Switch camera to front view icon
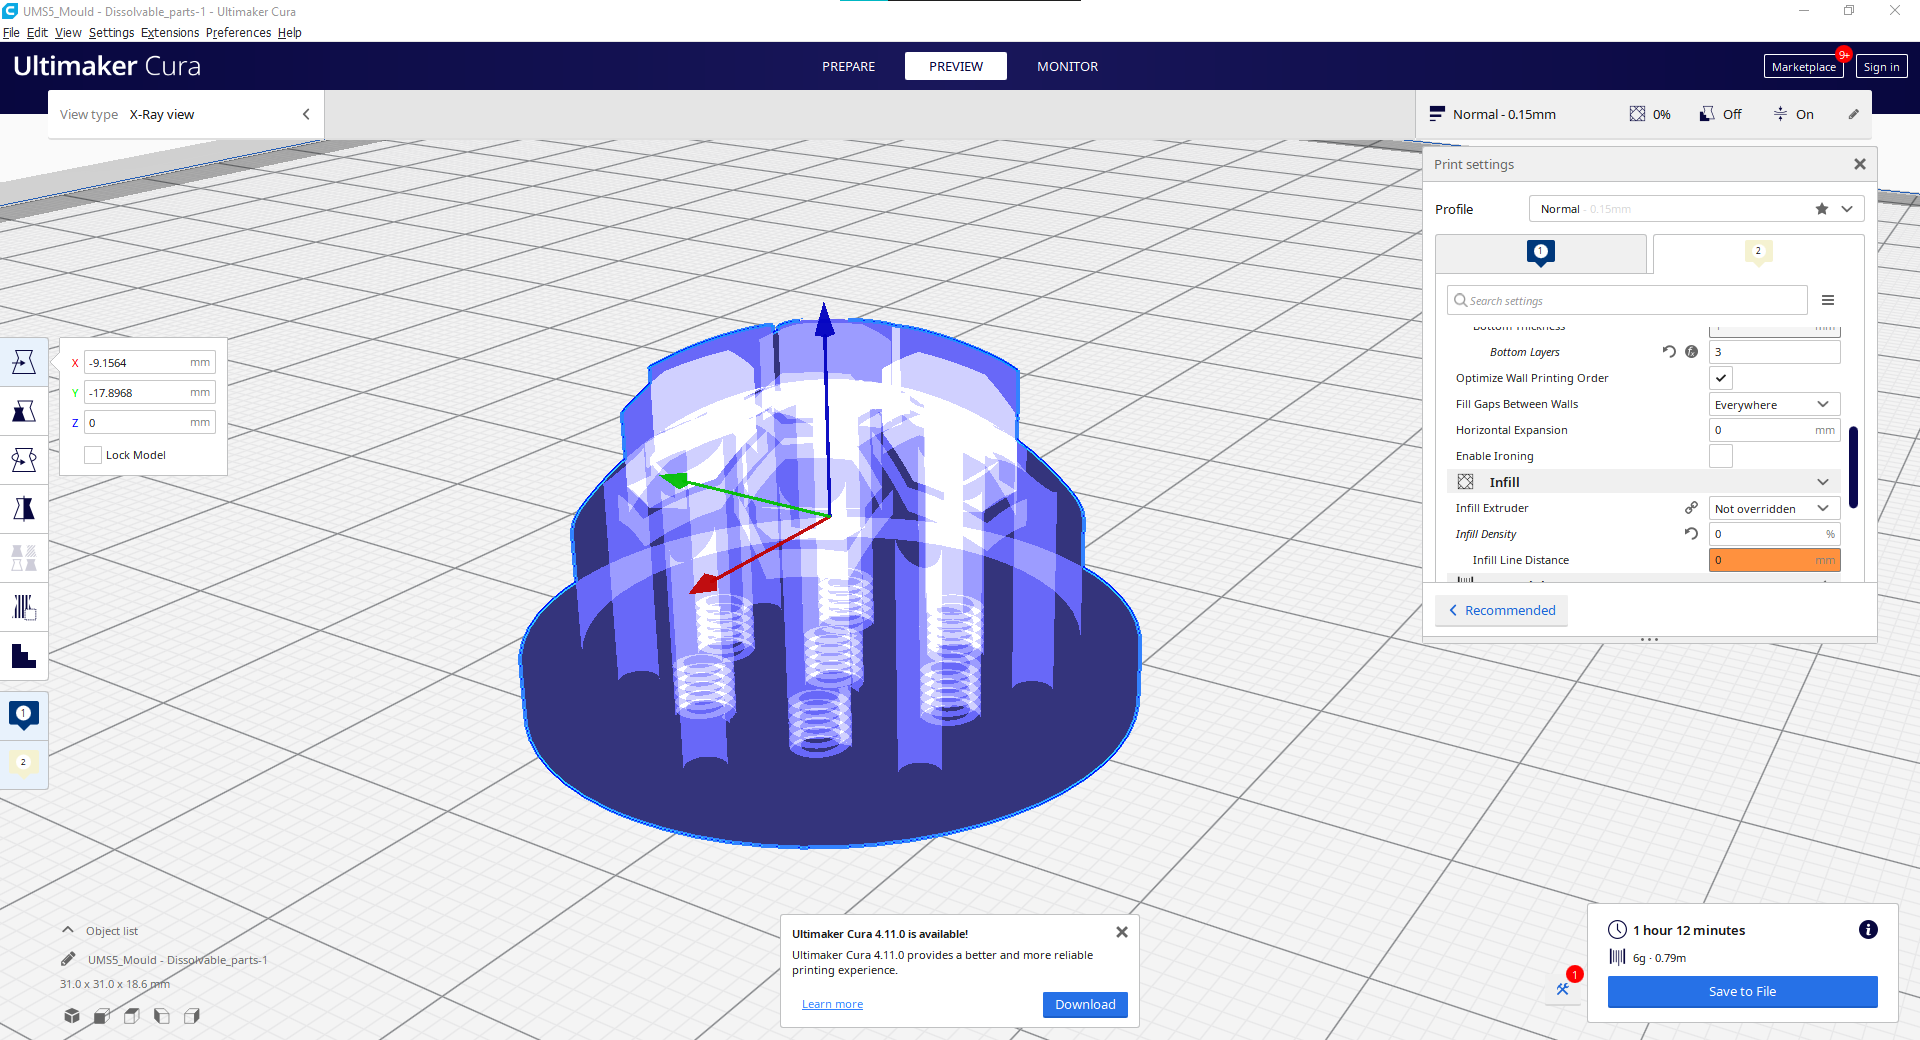 pyautogui.click(x=102, y=1016)
